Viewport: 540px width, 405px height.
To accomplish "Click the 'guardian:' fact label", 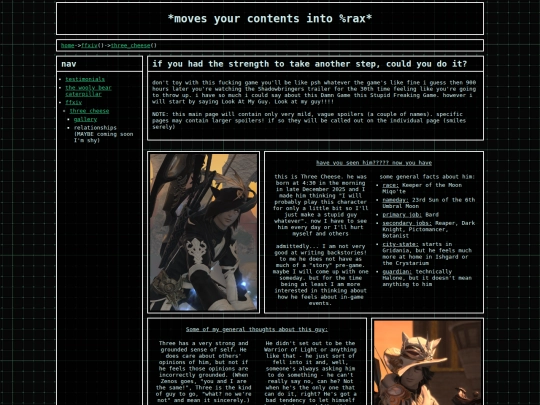I will [397, 272].
